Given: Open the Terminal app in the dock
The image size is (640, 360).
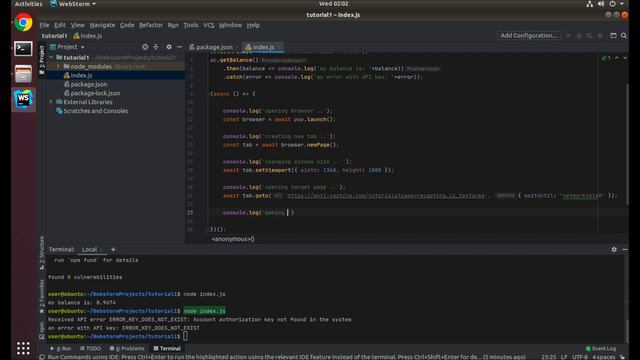Looking at the screenshot, I should click(x=23, y=49).
